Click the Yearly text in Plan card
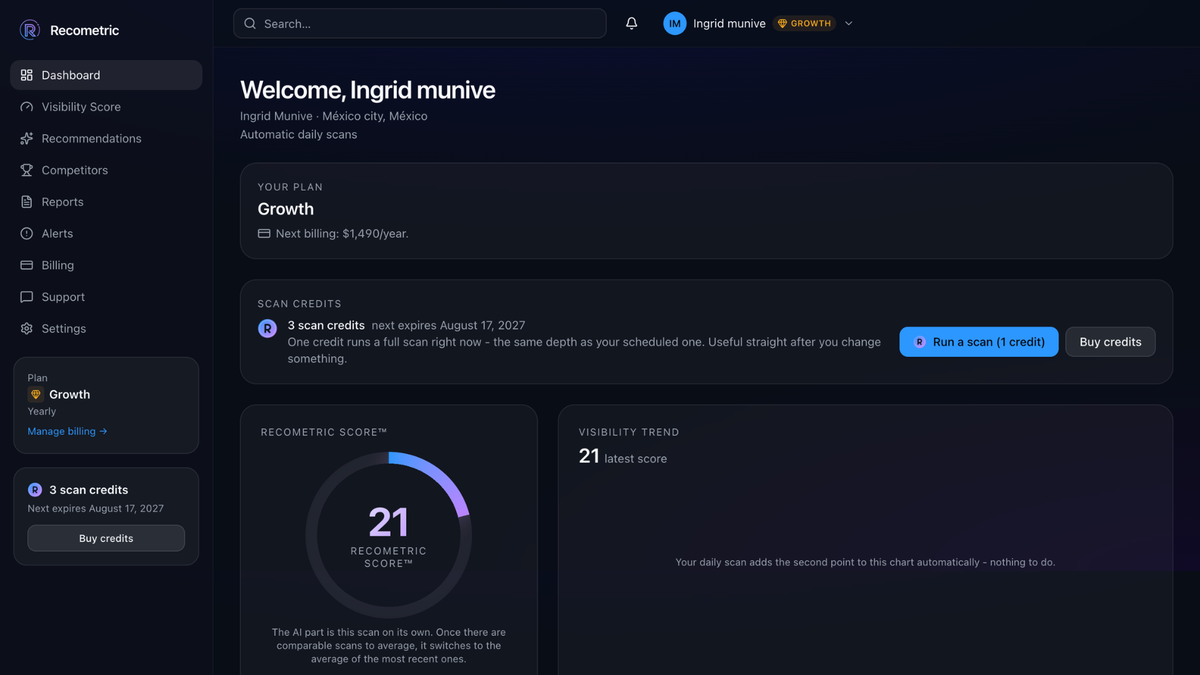The height and width of the screenshot is (675, 1200). (x=42, y=411)
